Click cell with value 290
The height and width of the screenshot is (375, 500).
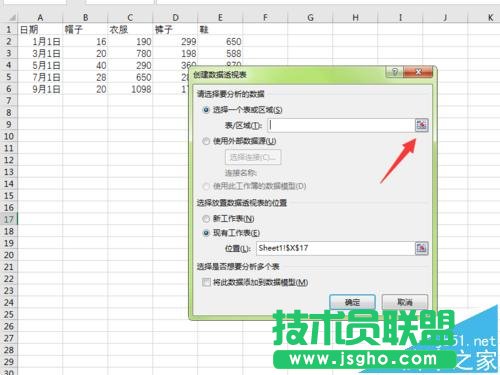point(130,65)
